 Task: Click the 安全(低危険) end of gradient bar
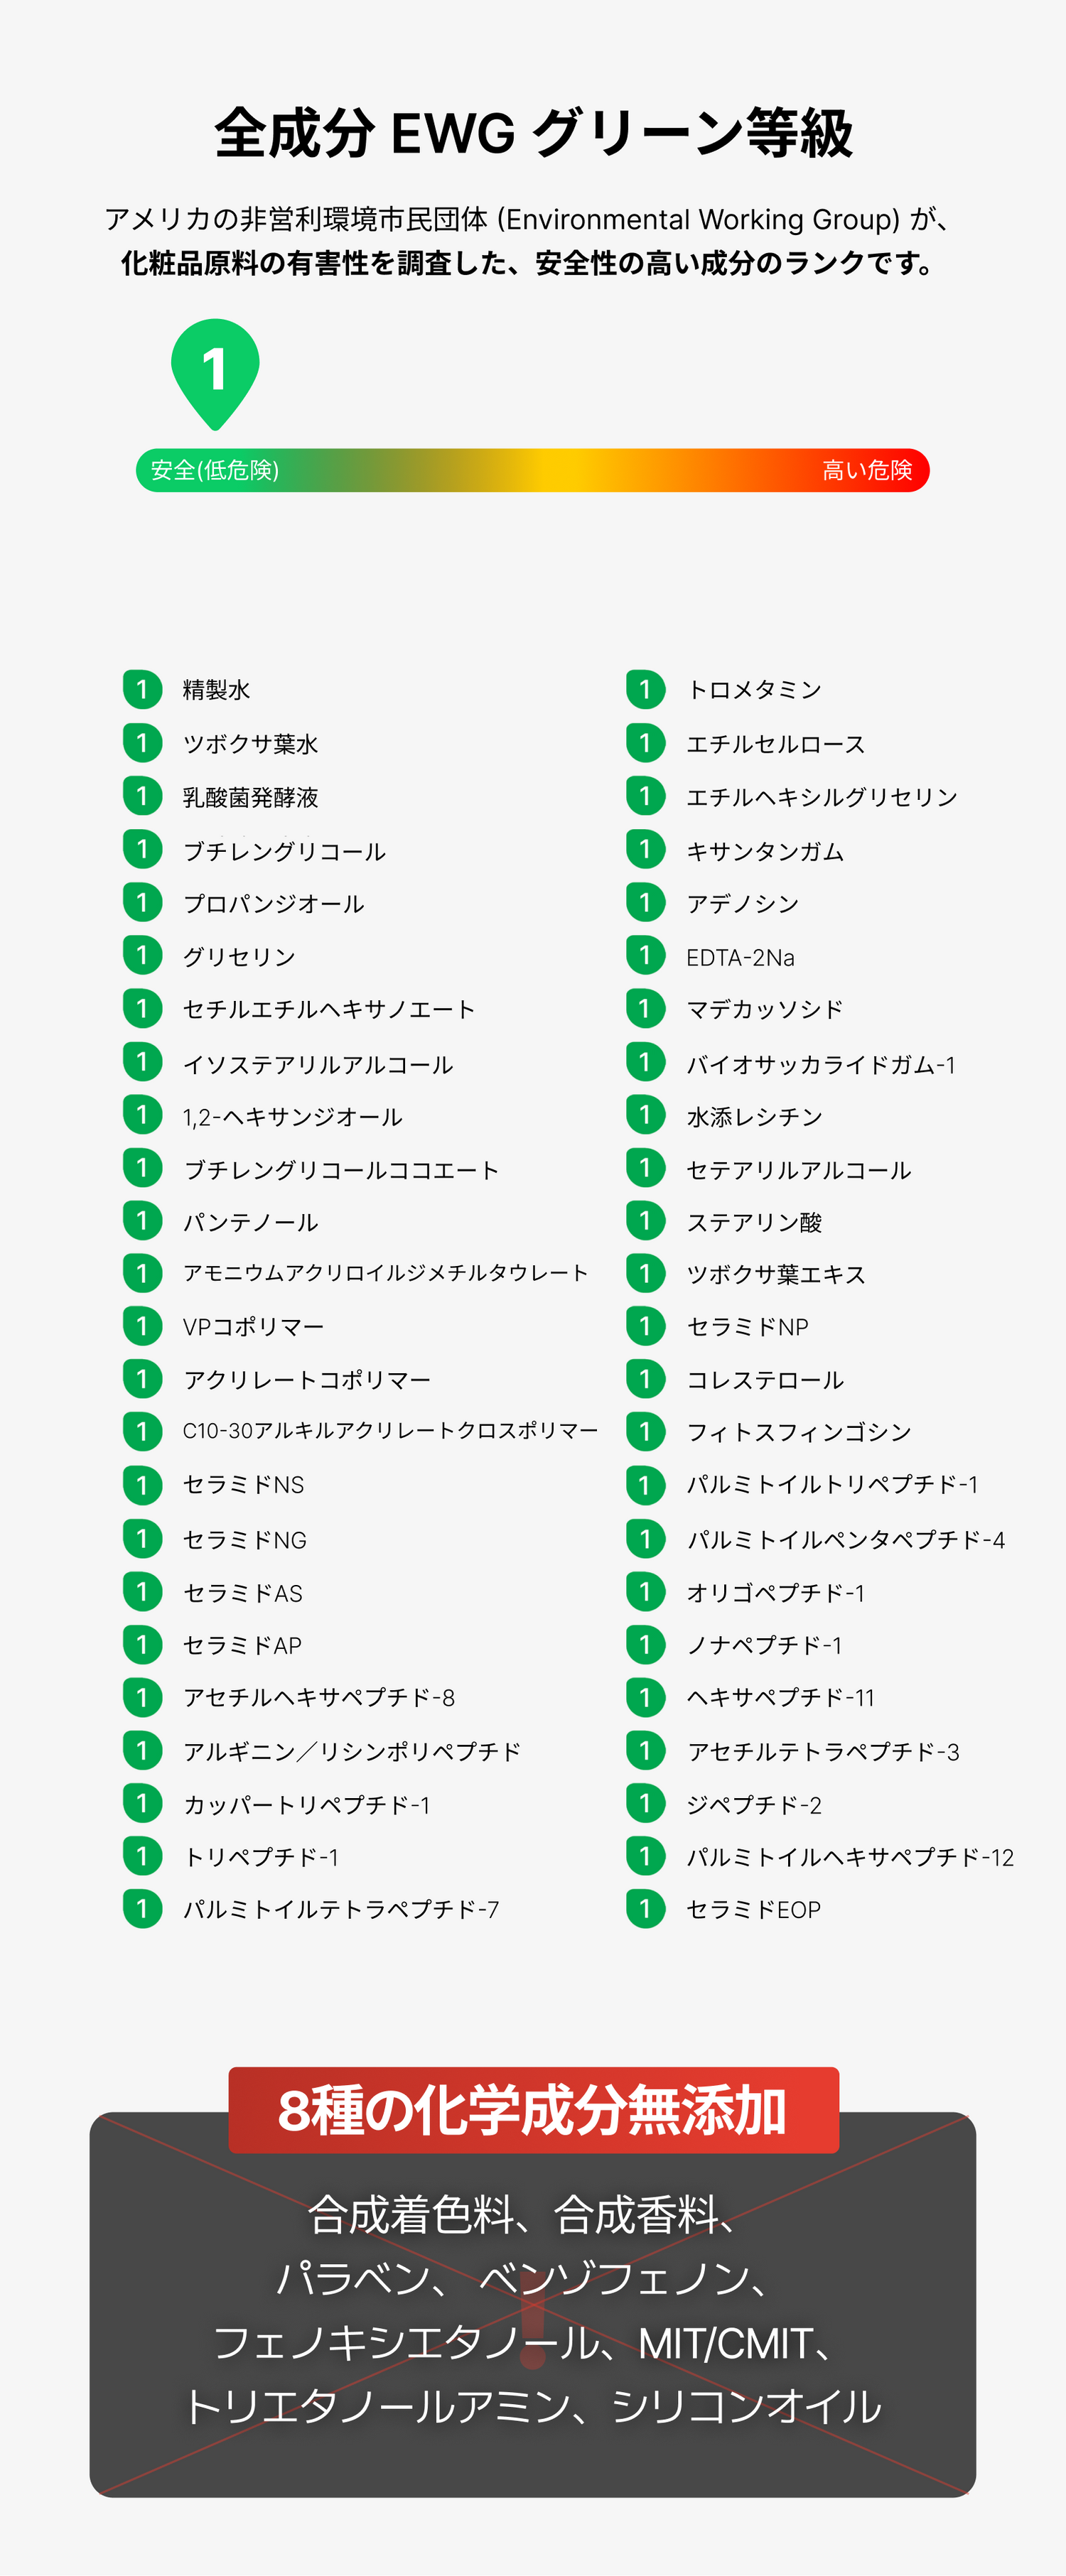[x=214, y=470]
